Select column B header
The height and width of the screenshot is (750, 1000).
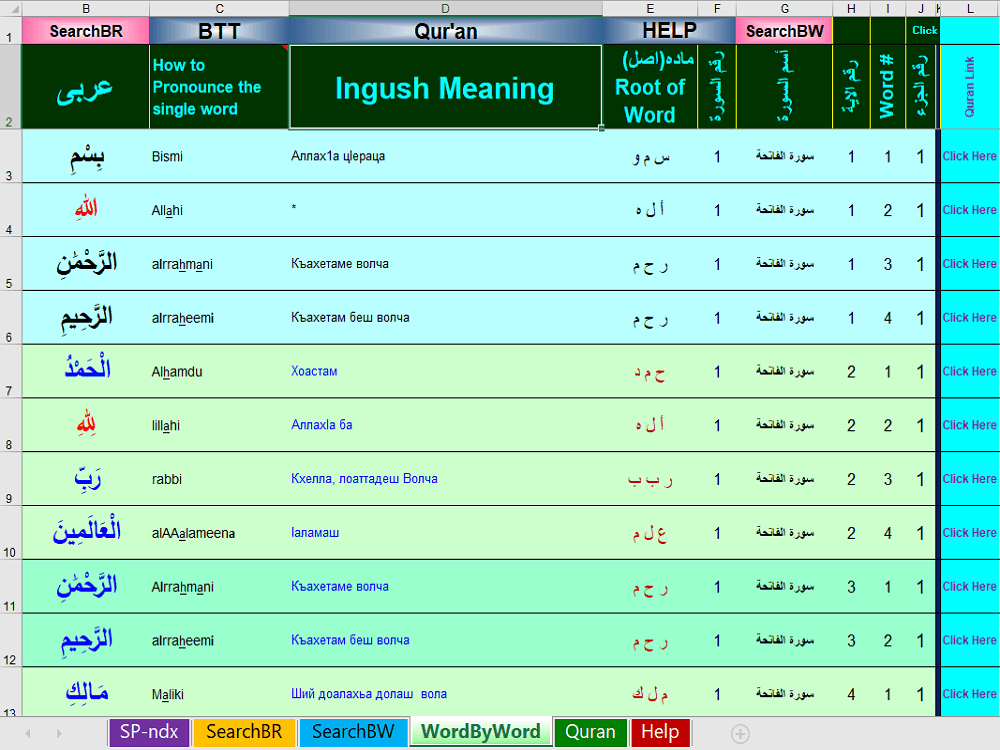click(85, 9)
